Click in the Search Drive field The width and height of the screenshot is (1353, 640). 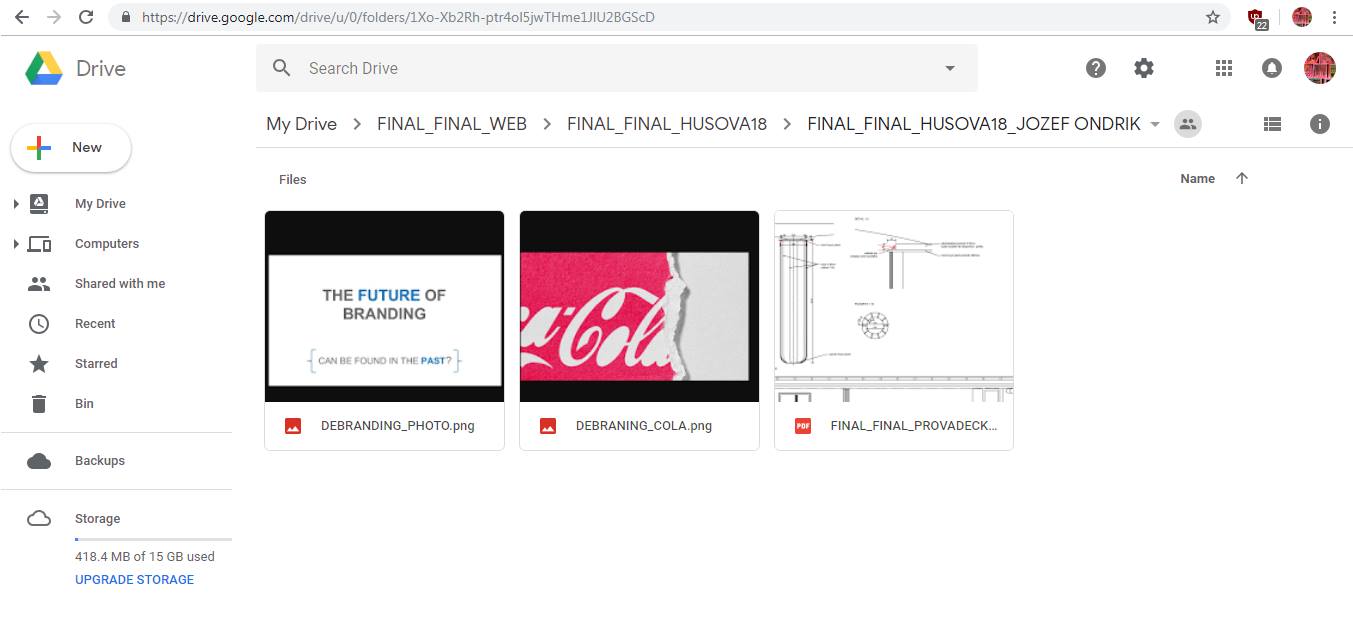(617, 68)
